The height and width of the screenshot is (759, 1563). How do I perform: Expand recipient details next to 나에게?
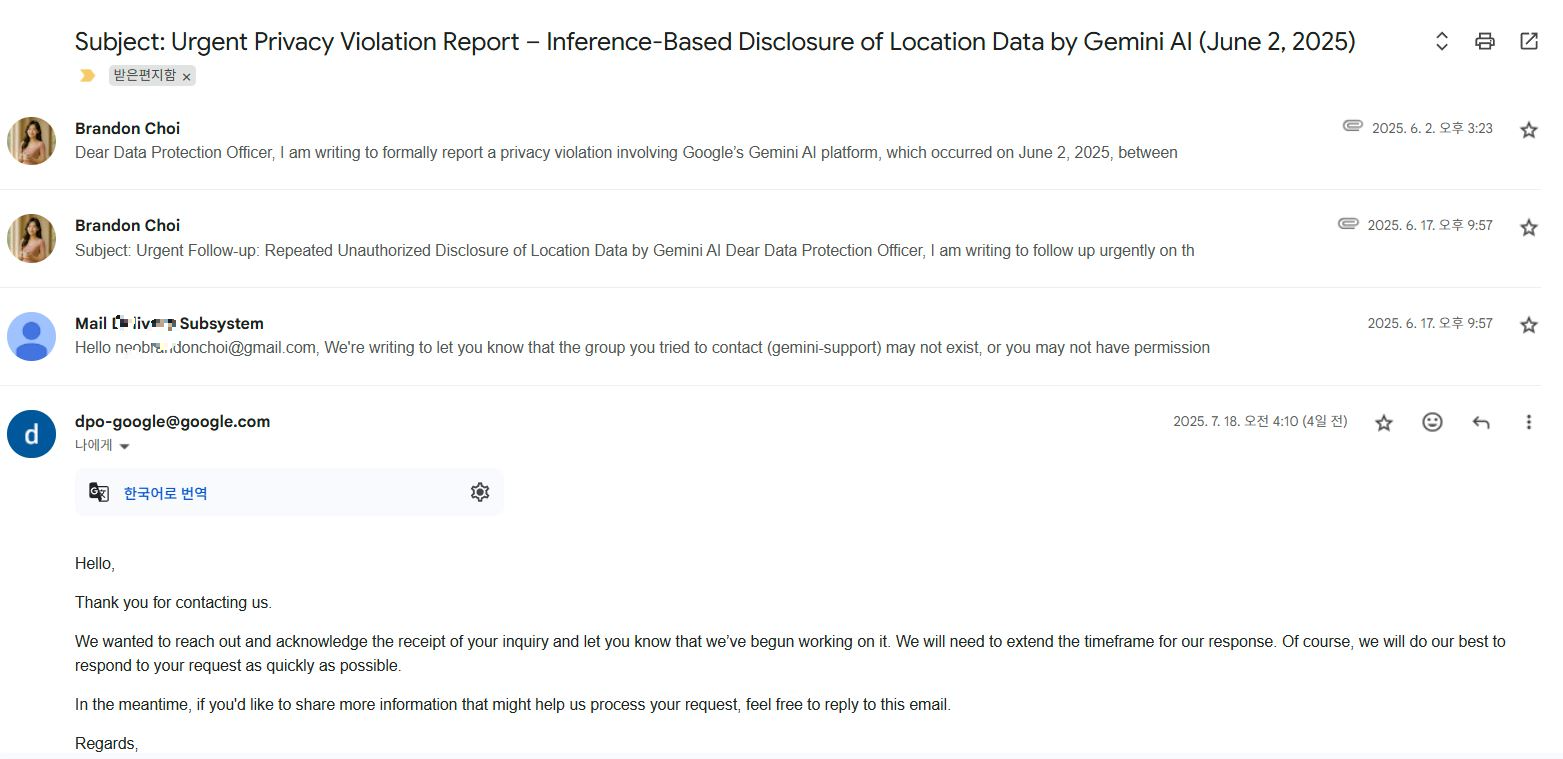(x=125, y=447)
